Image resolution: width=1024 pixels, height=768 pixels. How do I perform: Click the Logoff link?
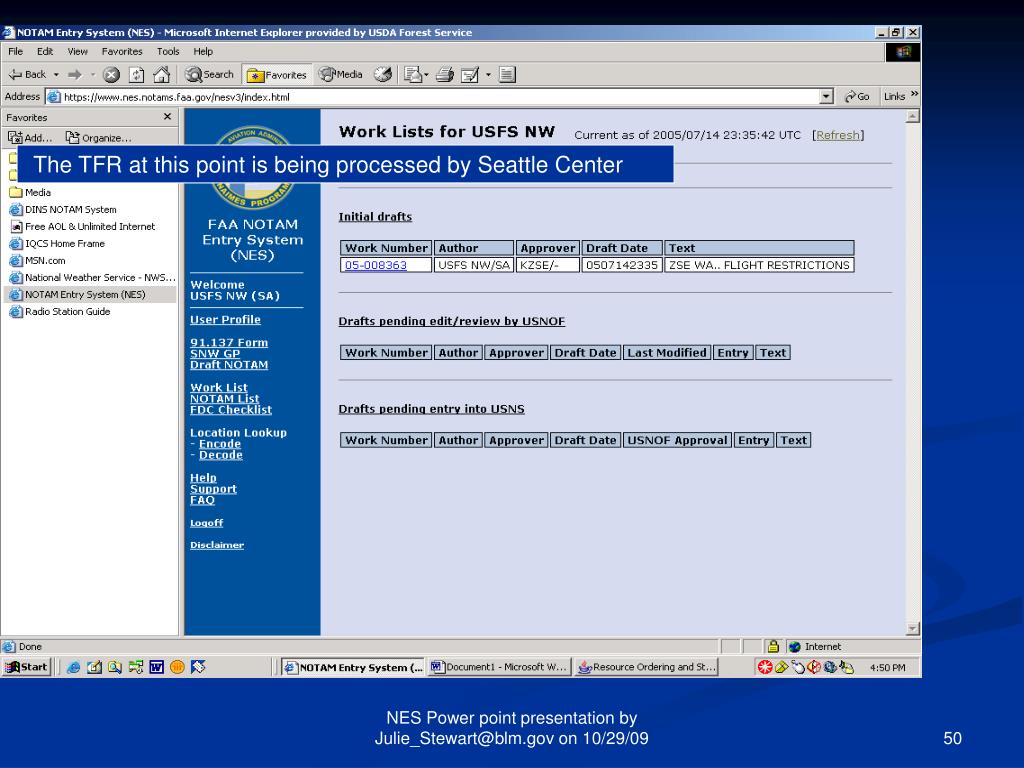[206, 522]
